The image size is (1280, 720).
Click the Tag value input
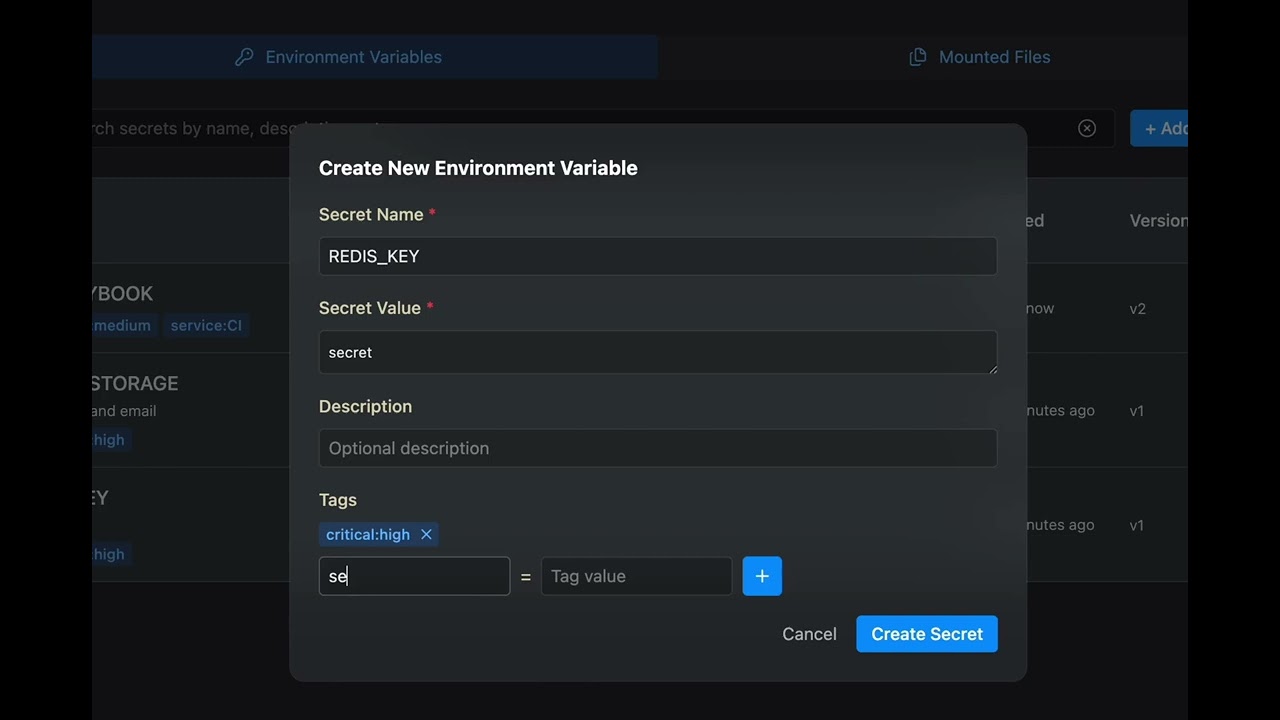coord(636,576)
